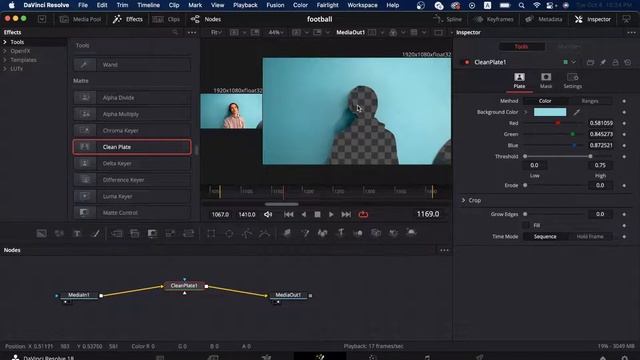Image resolution: width=640 pixels, height=360 pixels.
Task: Pick background color with eyedropper
Action: coord(576,112)
